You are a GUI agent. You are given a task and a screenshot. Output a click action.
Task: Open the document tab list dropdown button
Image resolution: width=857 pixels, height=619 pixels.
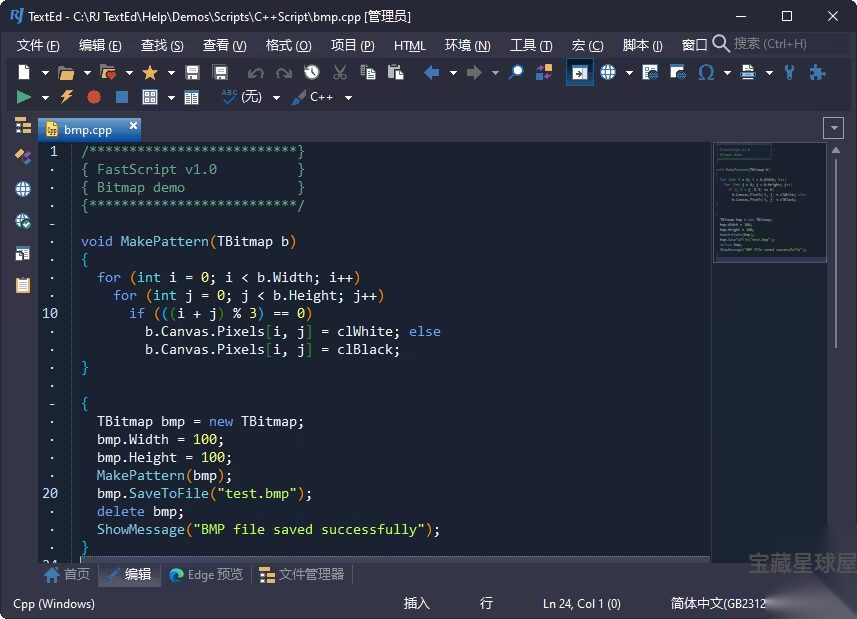point(833,128)
